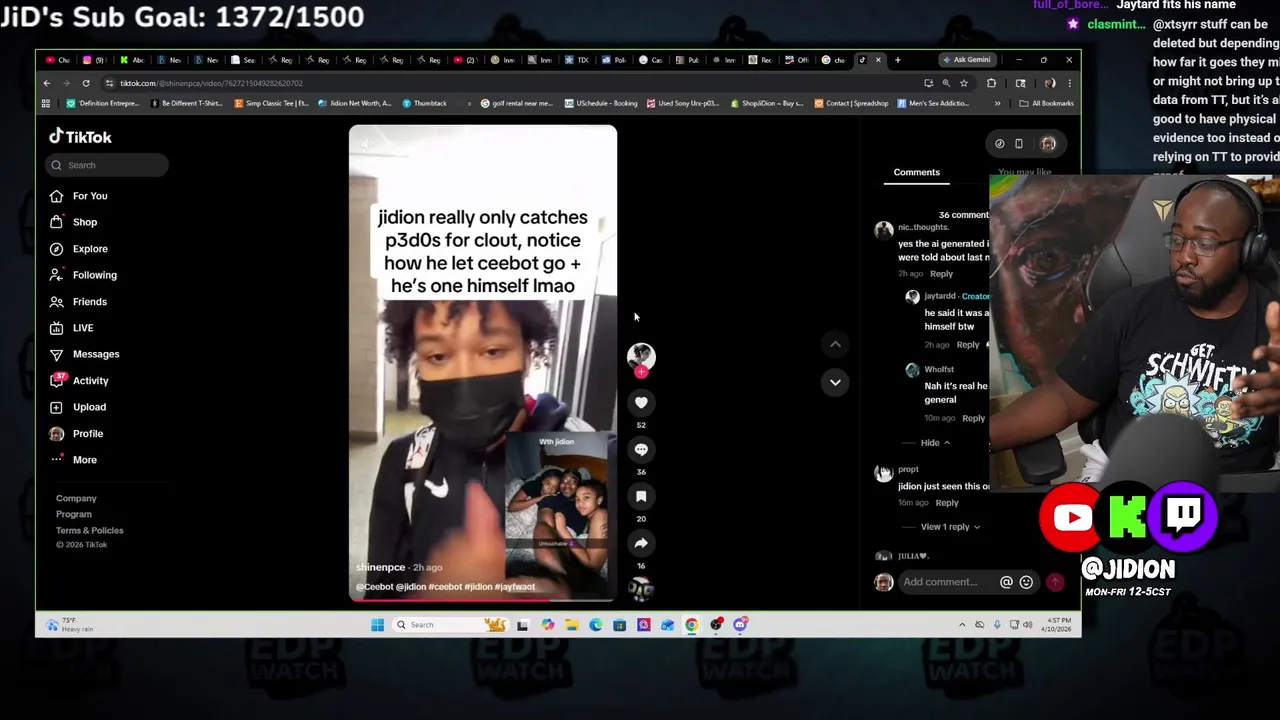The width and height of the screenshot is (1280, 720).
Task: Open the Thumbtack bookmark
Action: [425, 103]
